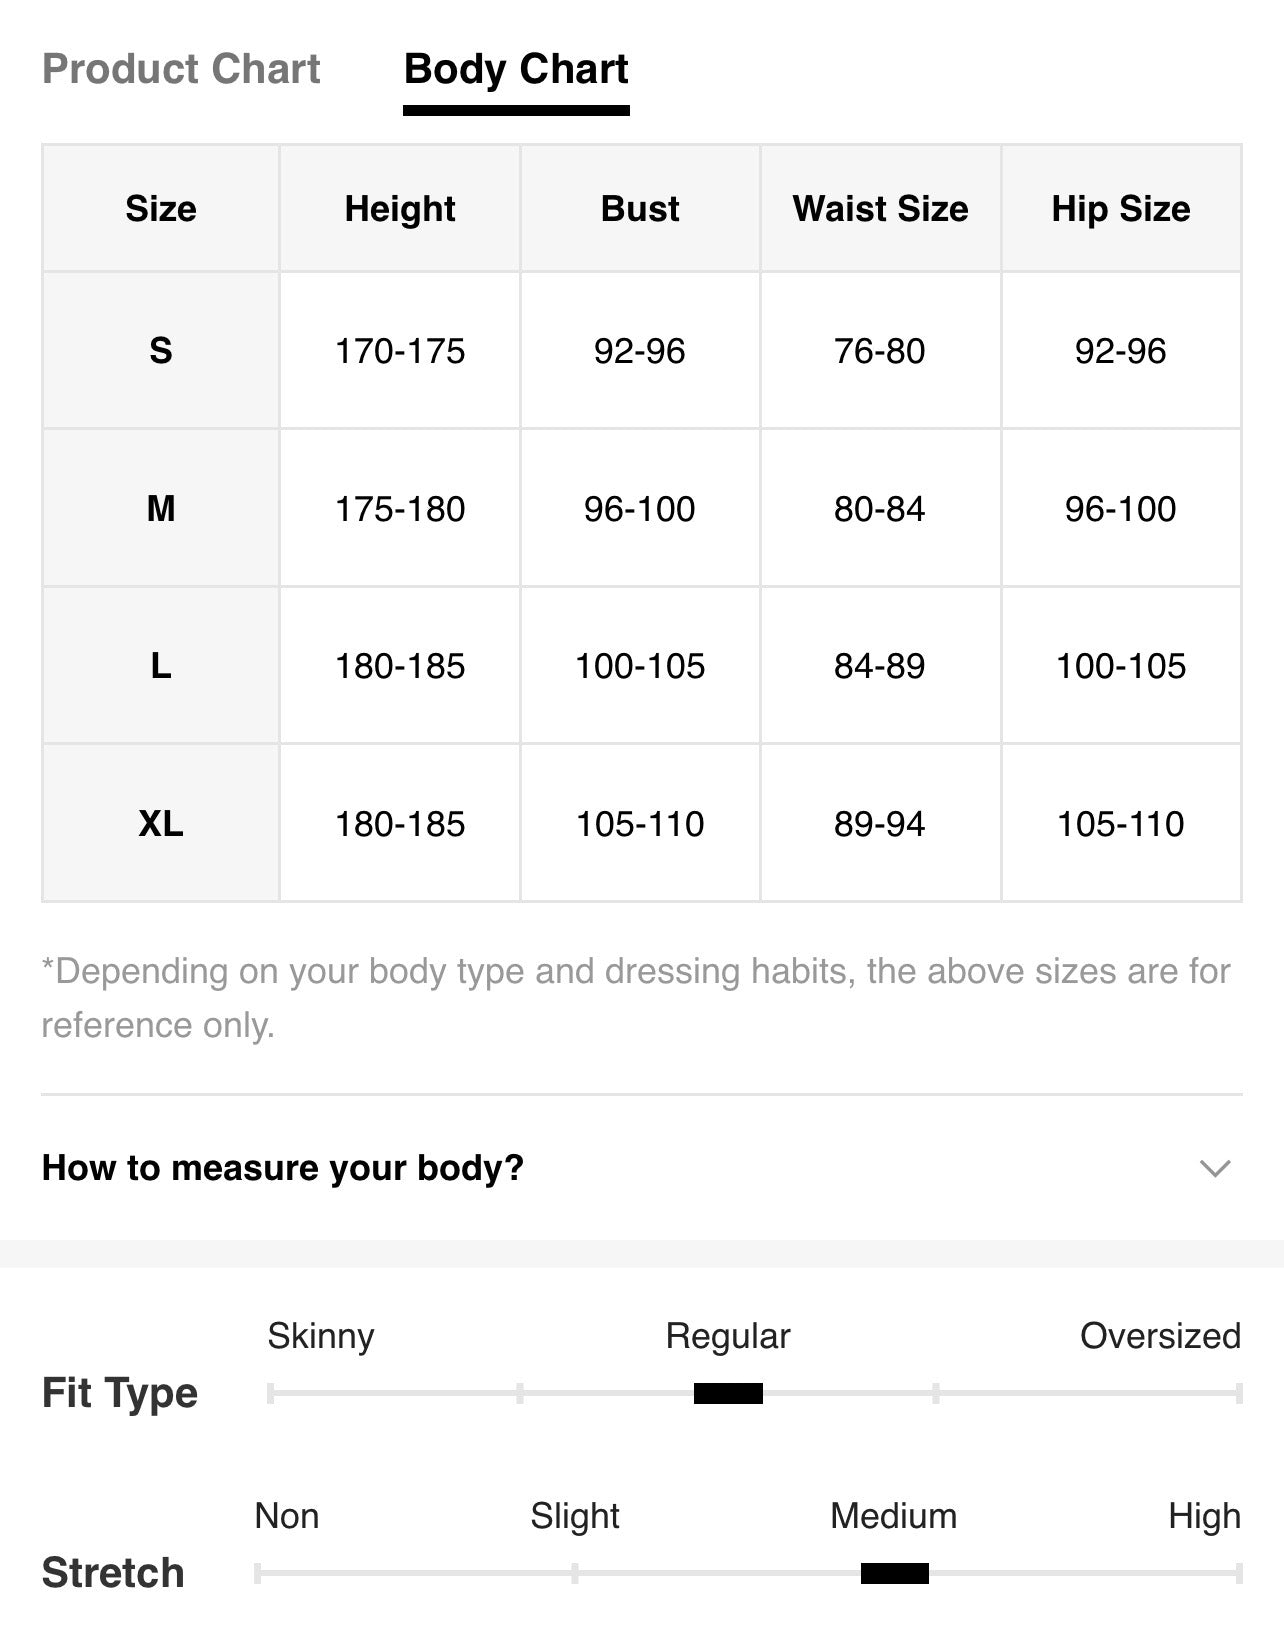The width and height of the screenshot is (1284, 1627).
Task: Click the Stretch Medium indicator bar
Action: [x=895, y=1573]
